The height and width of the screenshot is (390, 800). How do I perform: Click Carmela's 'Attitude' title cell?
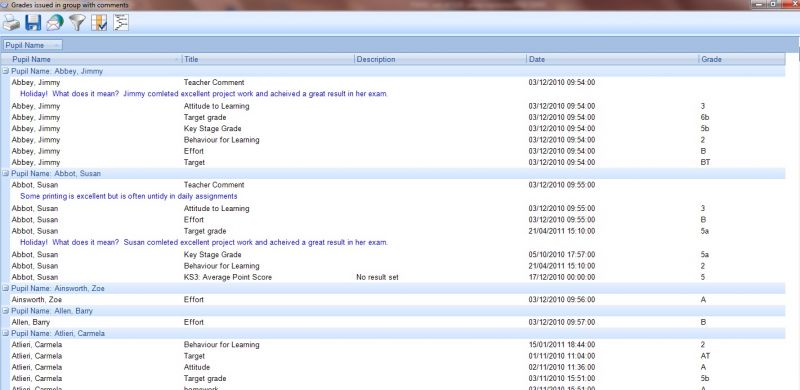196,367
